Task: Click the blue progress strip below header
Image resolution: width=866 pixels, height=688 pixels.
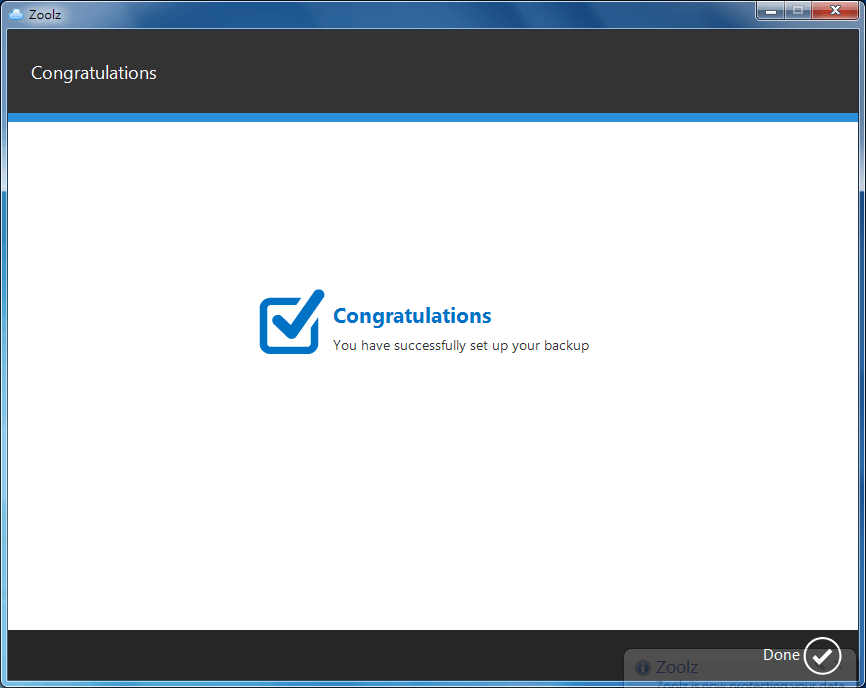Action: [x=432, y=118]
